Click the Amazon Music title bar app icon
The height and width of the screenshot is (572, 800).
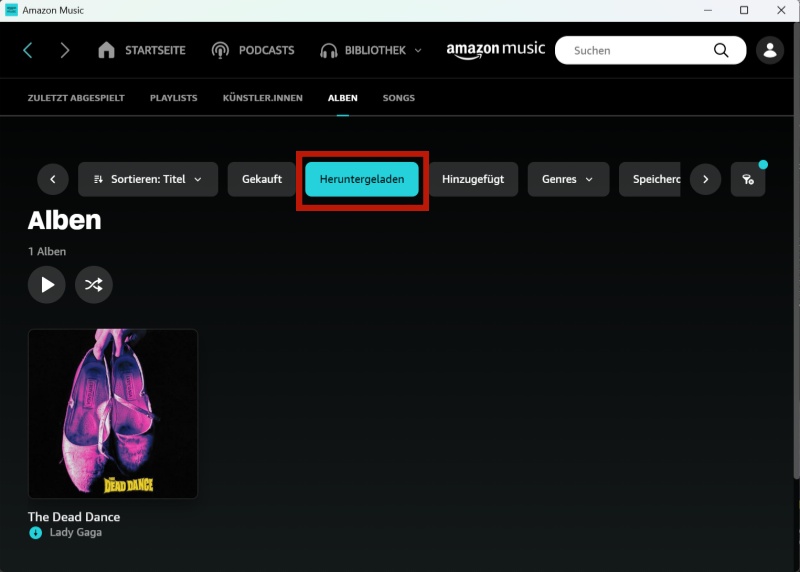(11, 10)
